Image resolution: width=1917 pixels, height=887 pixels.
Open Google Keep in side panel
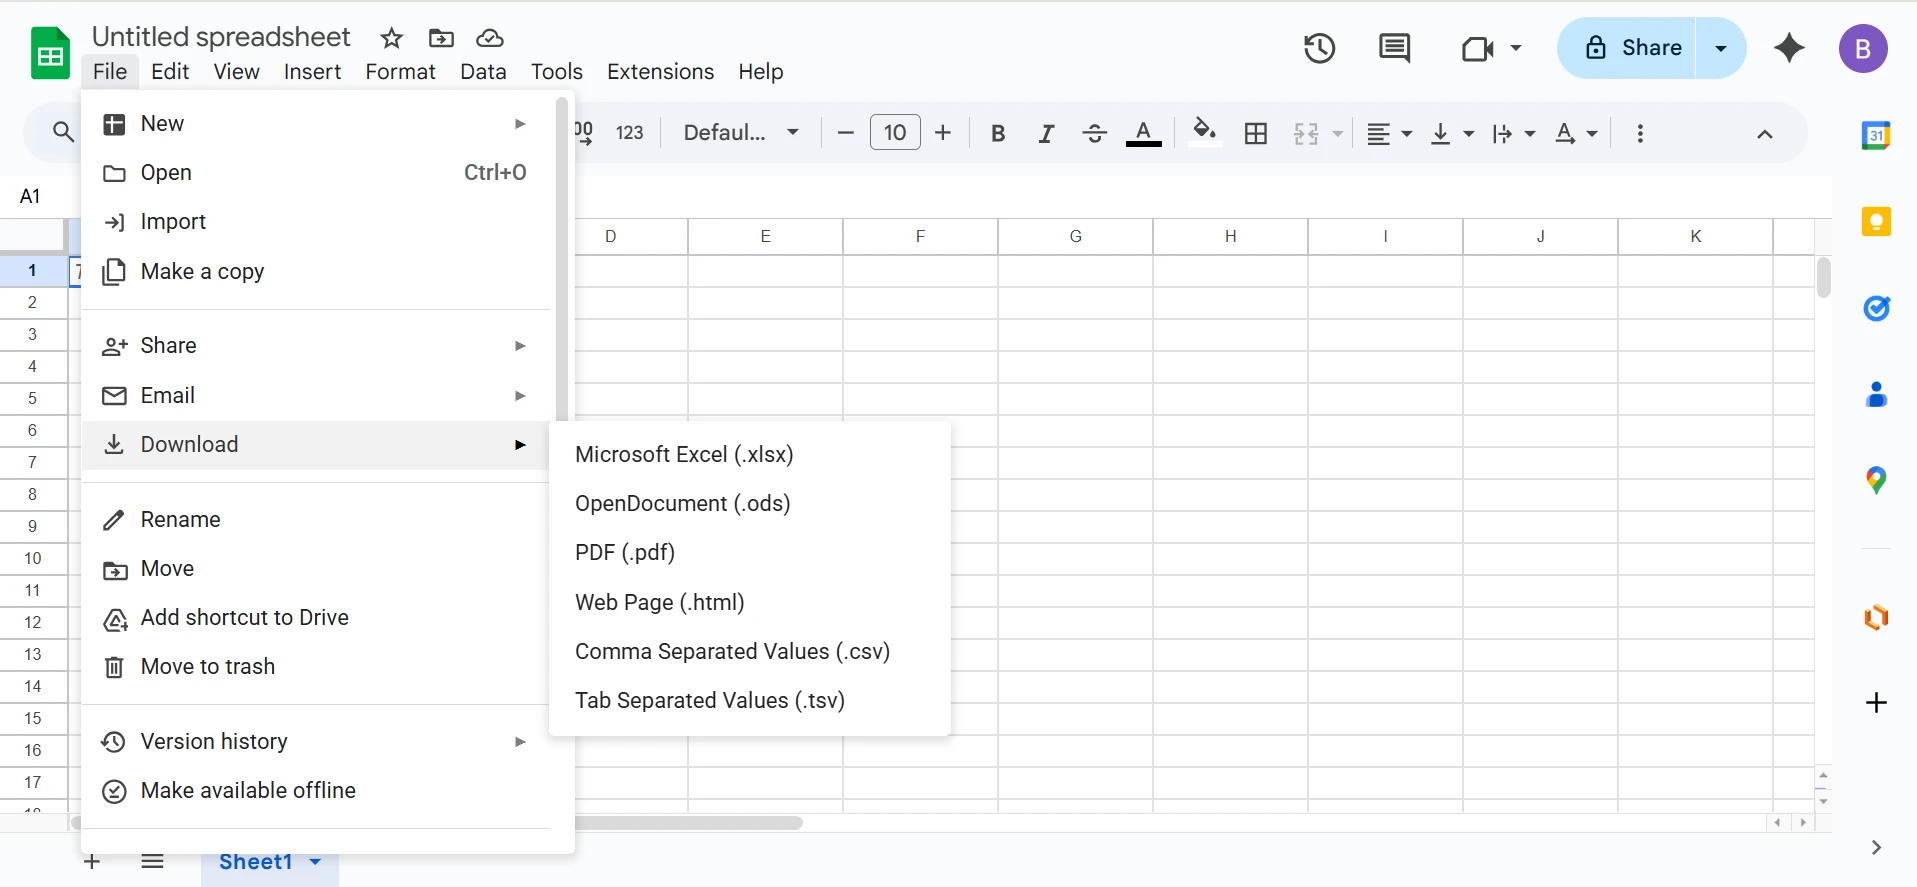(x=1876, y=221)
